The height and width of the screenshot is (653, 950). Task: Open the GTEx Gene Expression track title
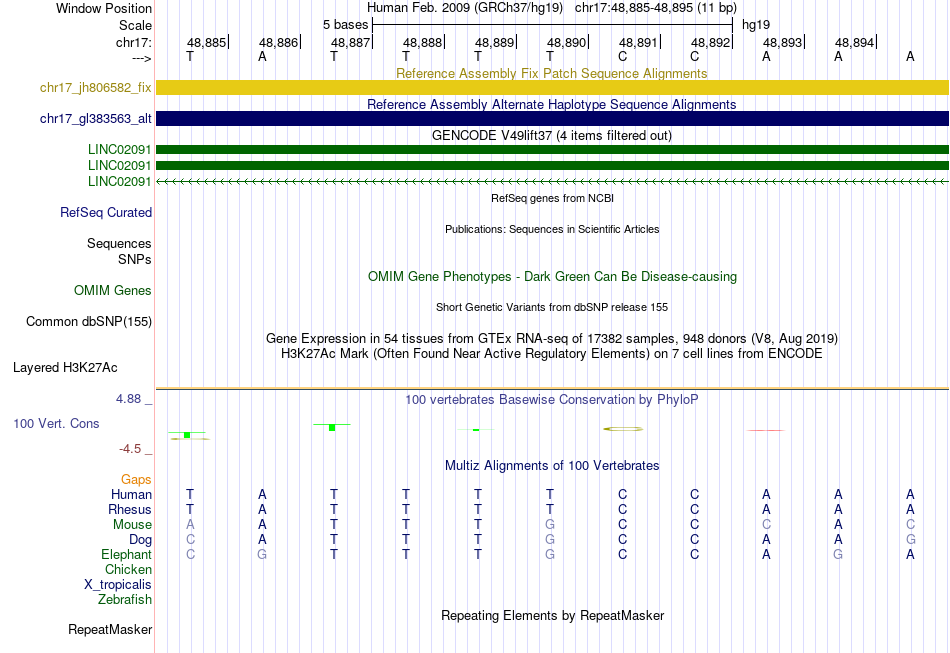click(552, 339)
